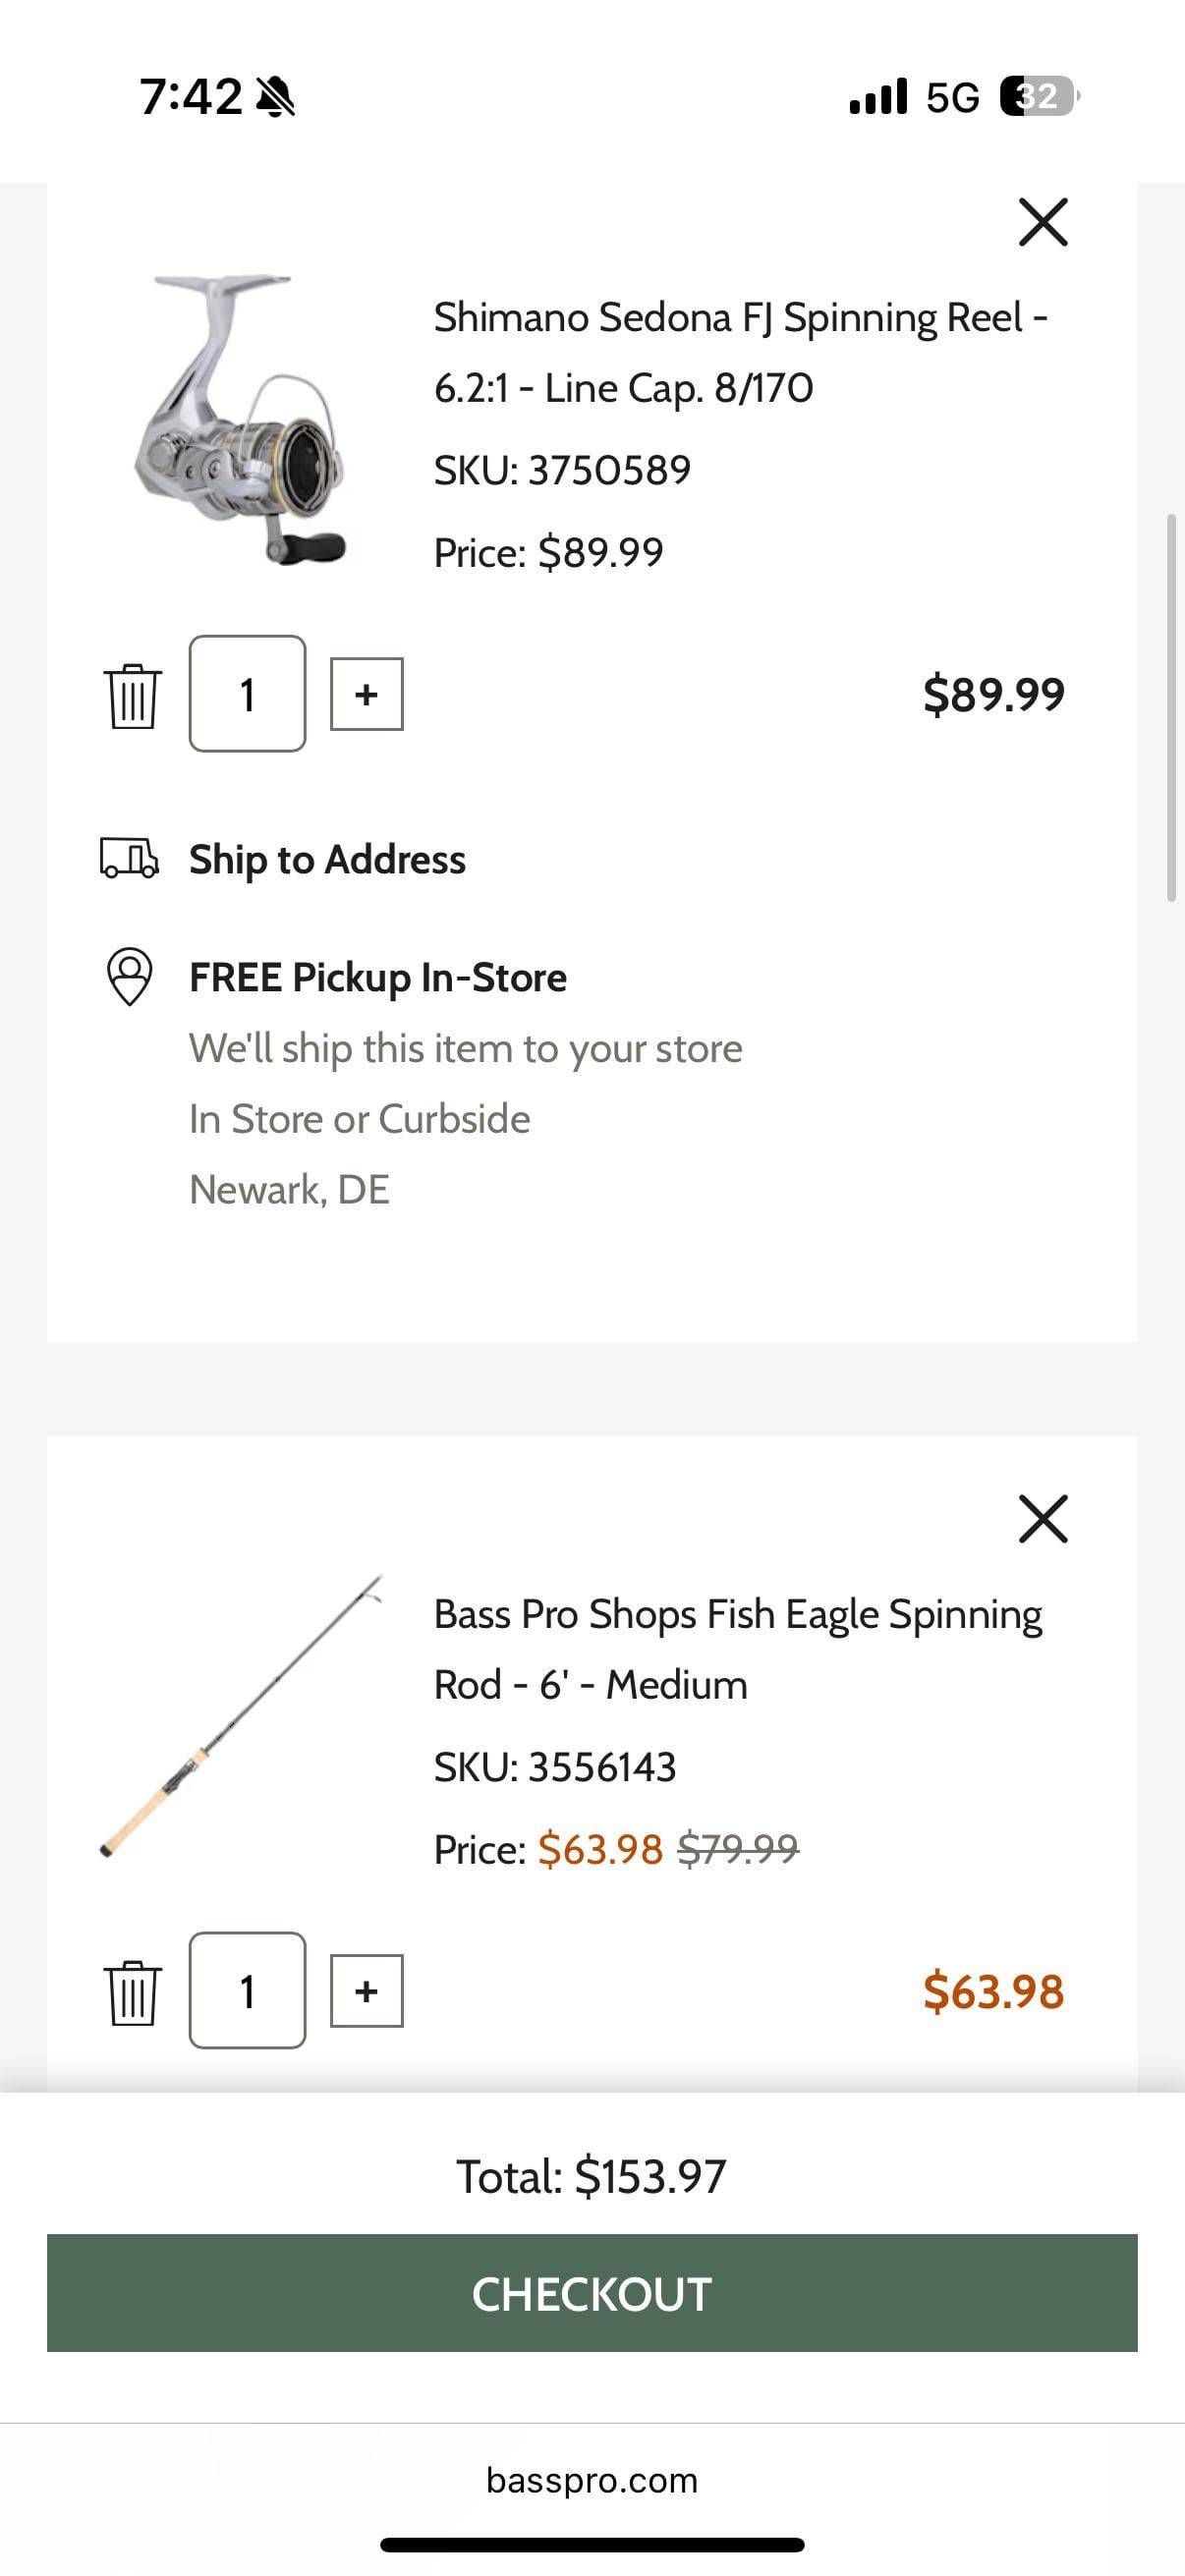Viewport: 1185px width, 2576px height.
Task: Remove Fish Eagle rod using X icon
Action: pos(1043,1519)
